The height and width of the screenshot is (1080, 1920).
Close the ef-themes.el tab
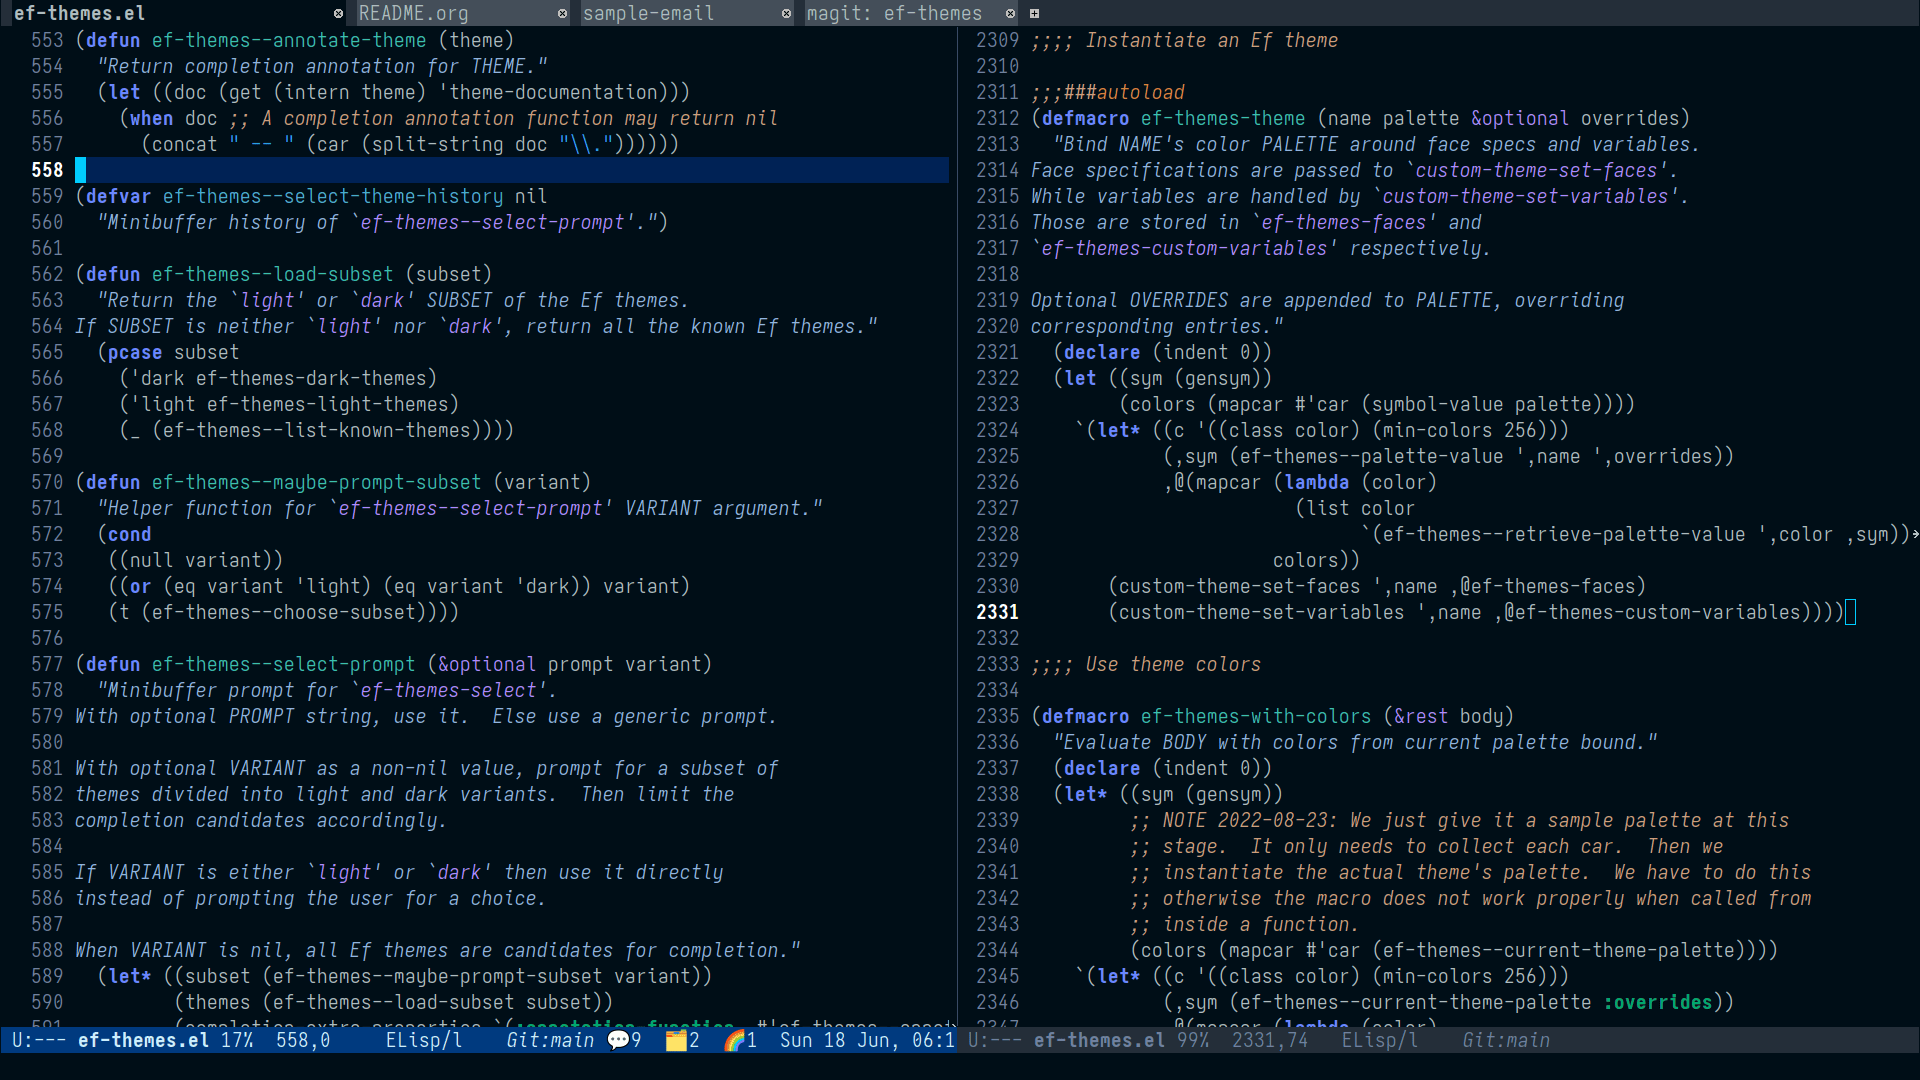pyautogui.click(x=338, y=13)
